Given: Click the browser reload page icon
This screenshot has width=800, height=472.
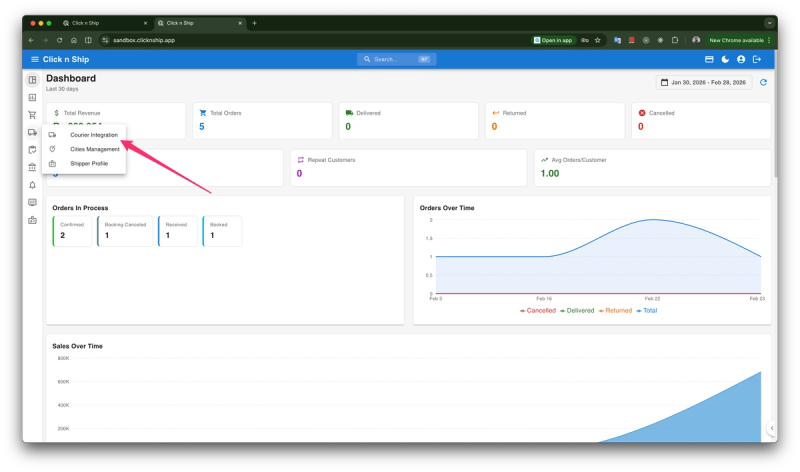Looking at the screenshot, I should click(60, 40).
